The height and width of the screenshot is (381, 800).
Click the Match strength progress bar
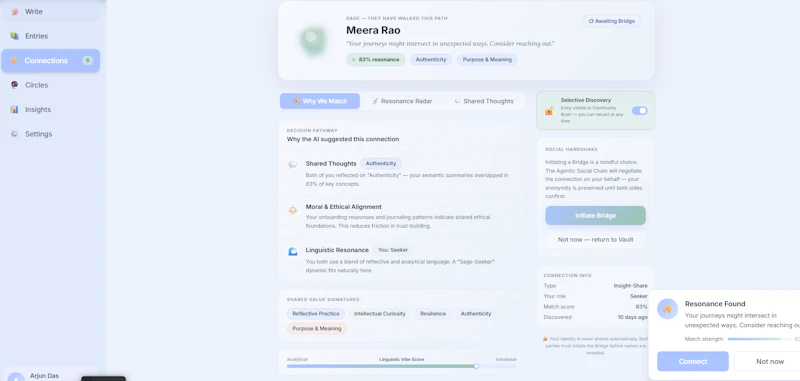click(759, 339)
